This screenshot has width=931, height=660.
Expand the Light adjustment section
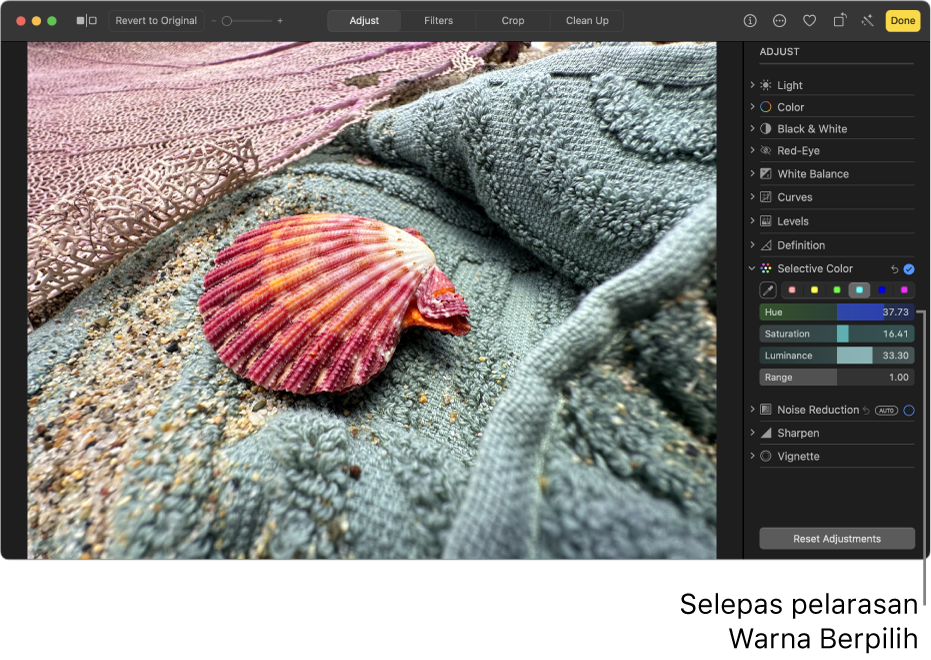(752, 86)
